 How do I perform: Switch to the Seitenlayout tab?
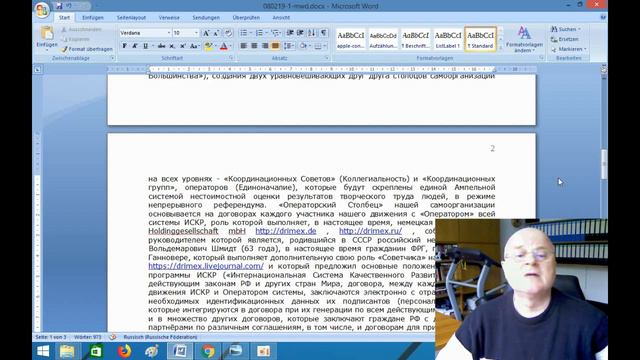point(131,18)
